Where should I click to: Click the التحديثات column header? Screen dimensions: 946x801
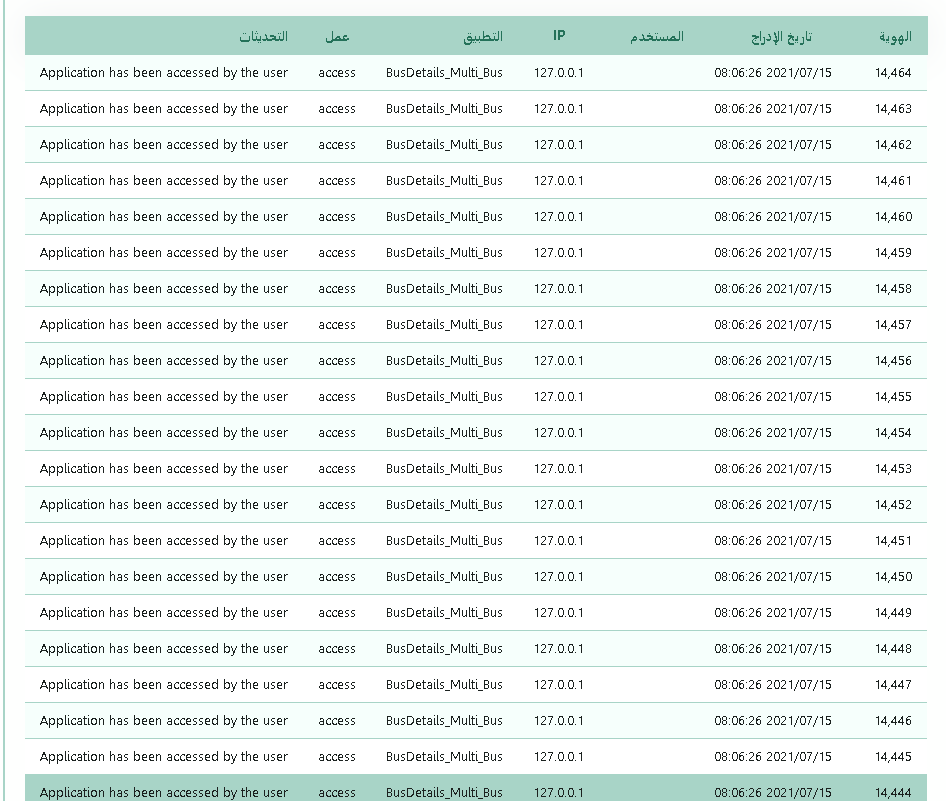[263, 37]
